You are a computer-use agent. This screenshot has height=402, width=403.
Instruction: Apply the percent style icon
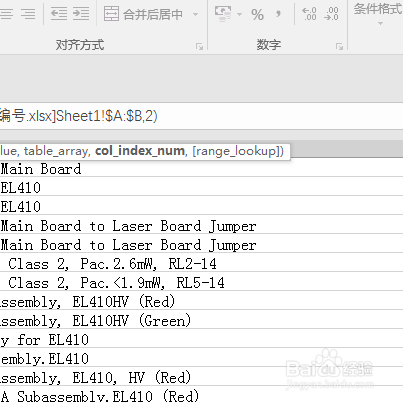[x=257, y=15]
